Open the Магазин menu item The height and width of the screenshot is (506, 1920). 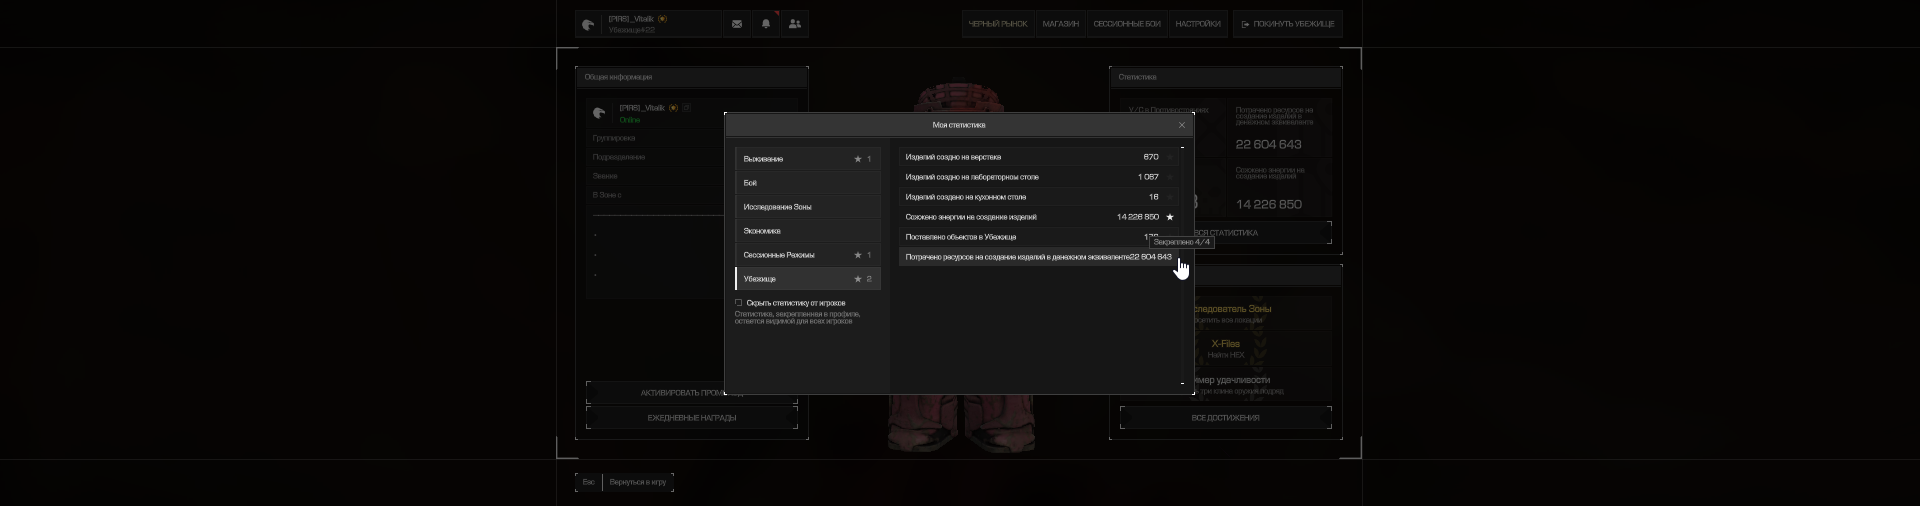pos(1060,24)
